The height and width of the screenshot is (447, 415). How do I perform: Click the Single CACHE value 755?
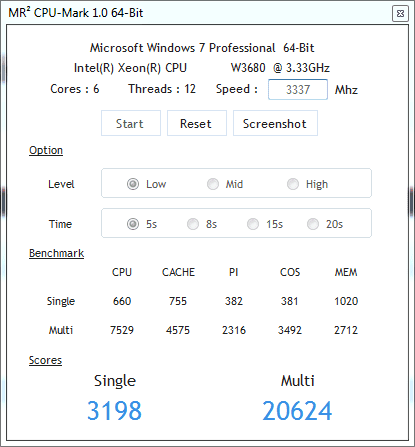178,301
